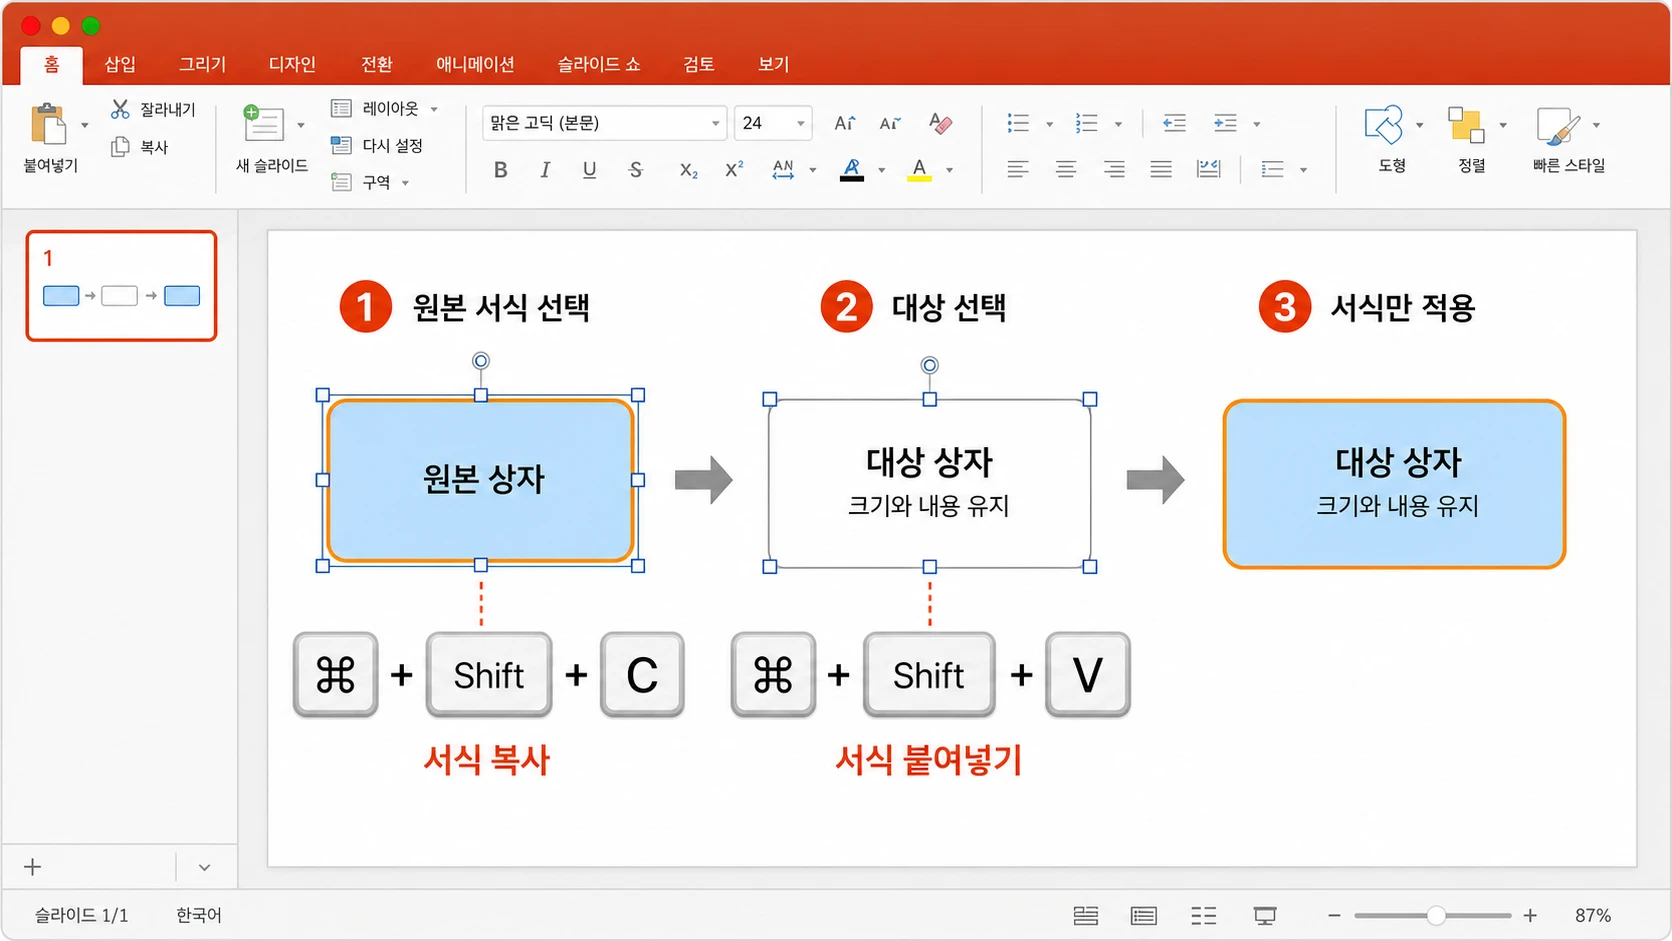The width and height of the screenshot is (1672, 941).
Task: Switch to slide sorter view icon
Action: (1204, 915)
